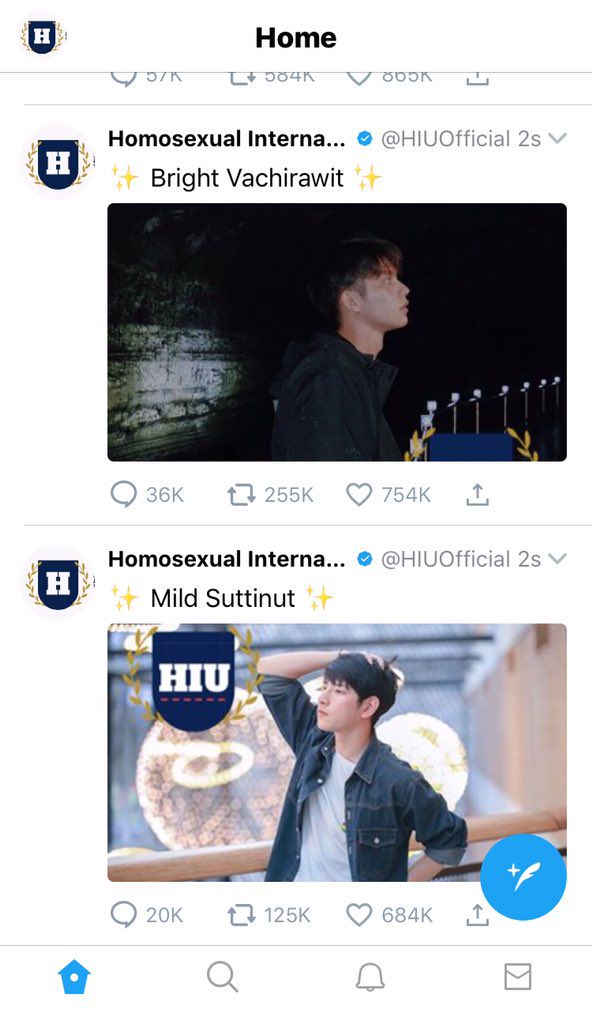Screen dimensions: 592x1024
Task: Go to the Home tab
Action: pyautogui.click(x=74, y=977)
